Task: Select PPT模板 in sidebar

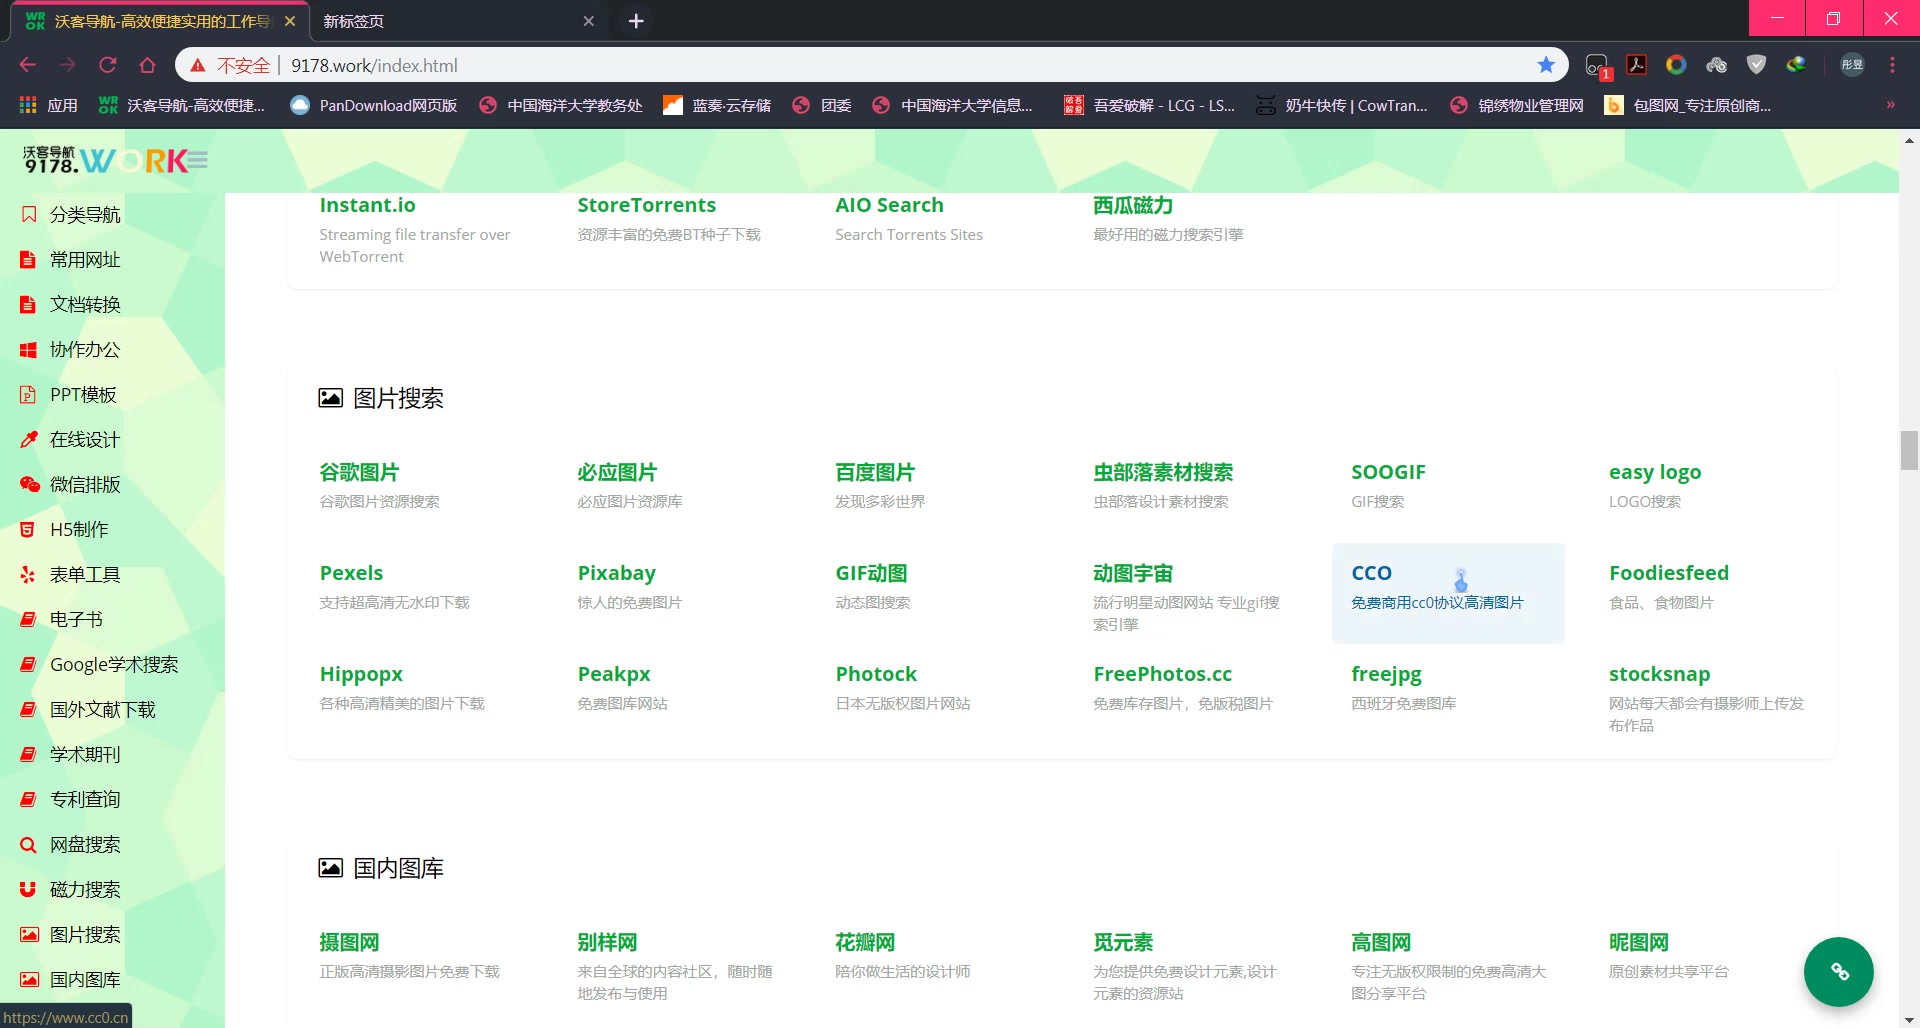Action: point(83,394)
